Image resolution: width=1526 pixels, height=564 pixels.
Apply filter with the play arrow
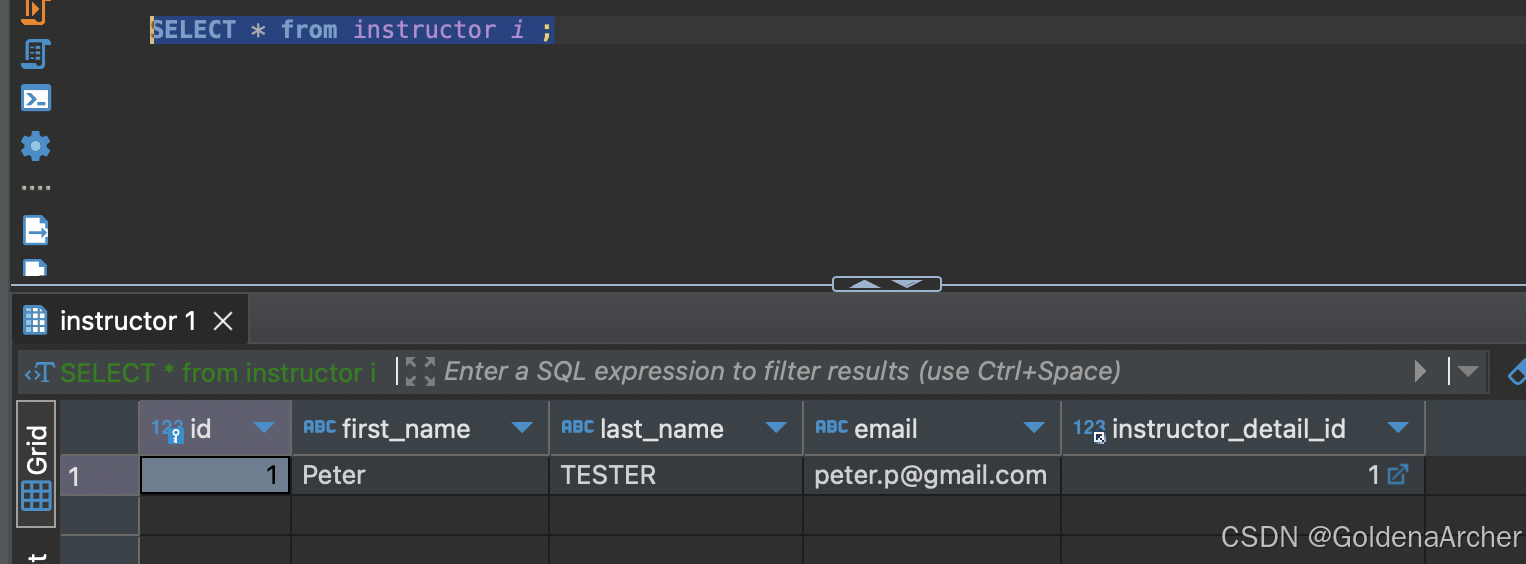(1420, 372)
